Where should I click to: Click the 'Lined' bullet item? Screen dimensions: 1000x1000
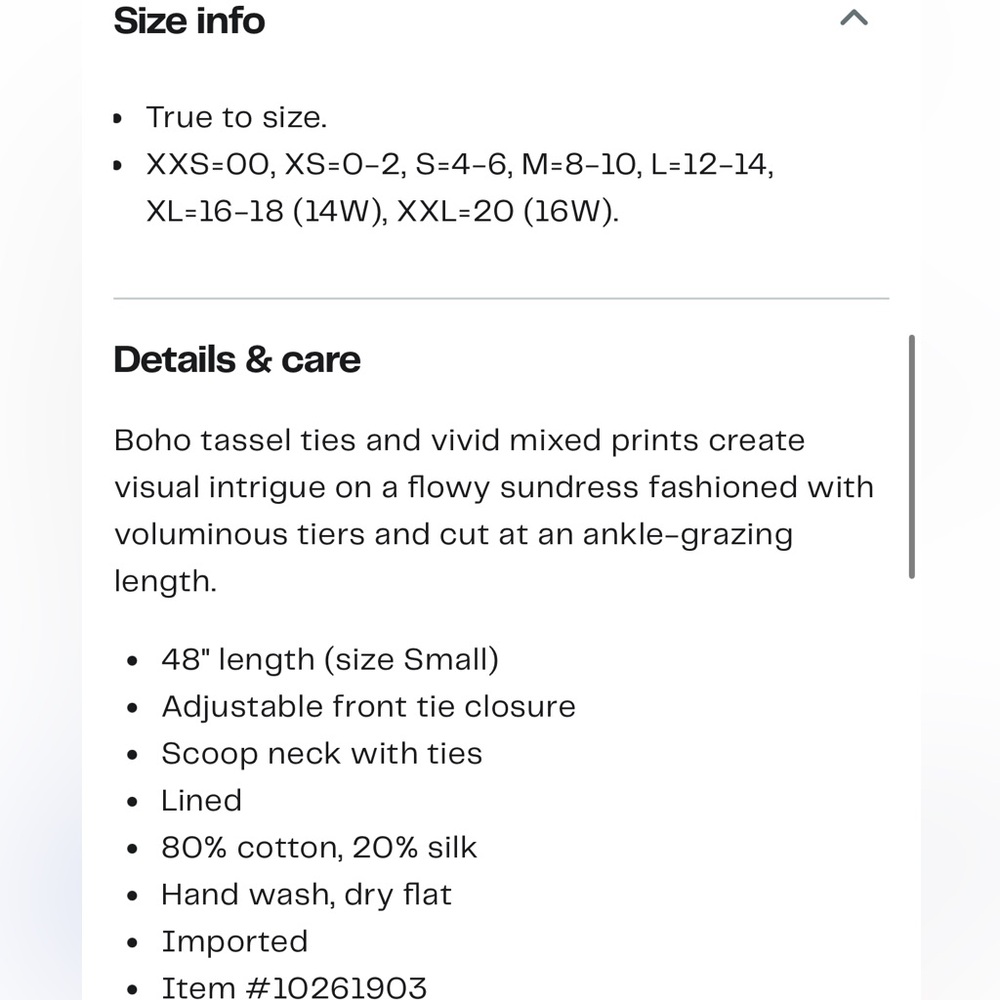point(202,800)
